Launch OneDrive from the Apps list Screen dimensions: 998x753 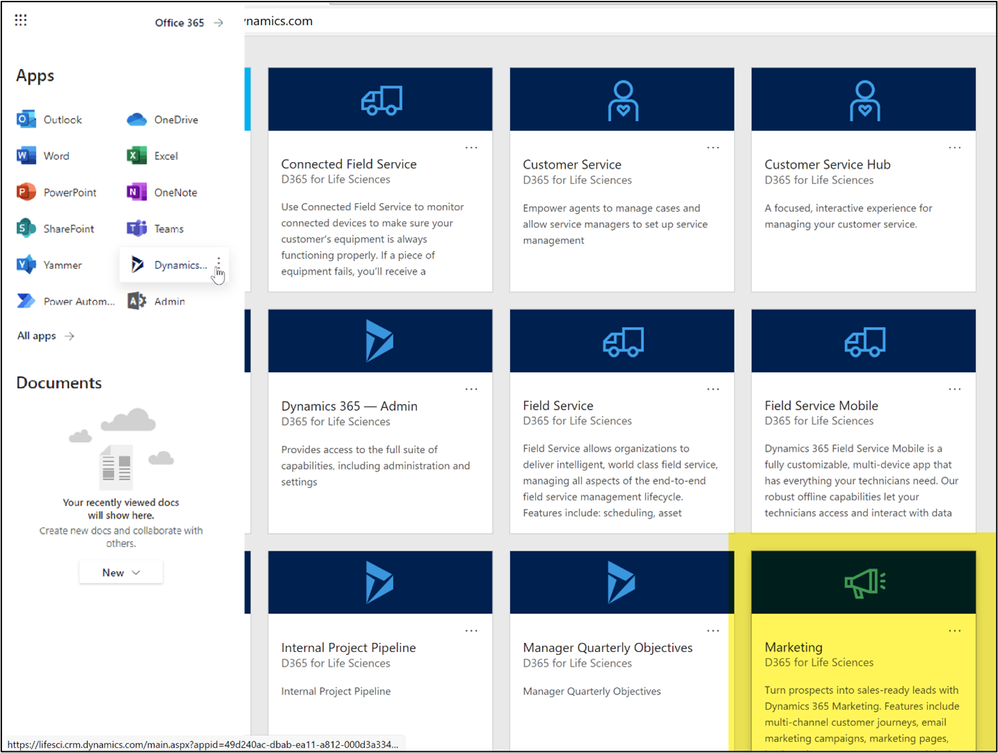(163, 120)
